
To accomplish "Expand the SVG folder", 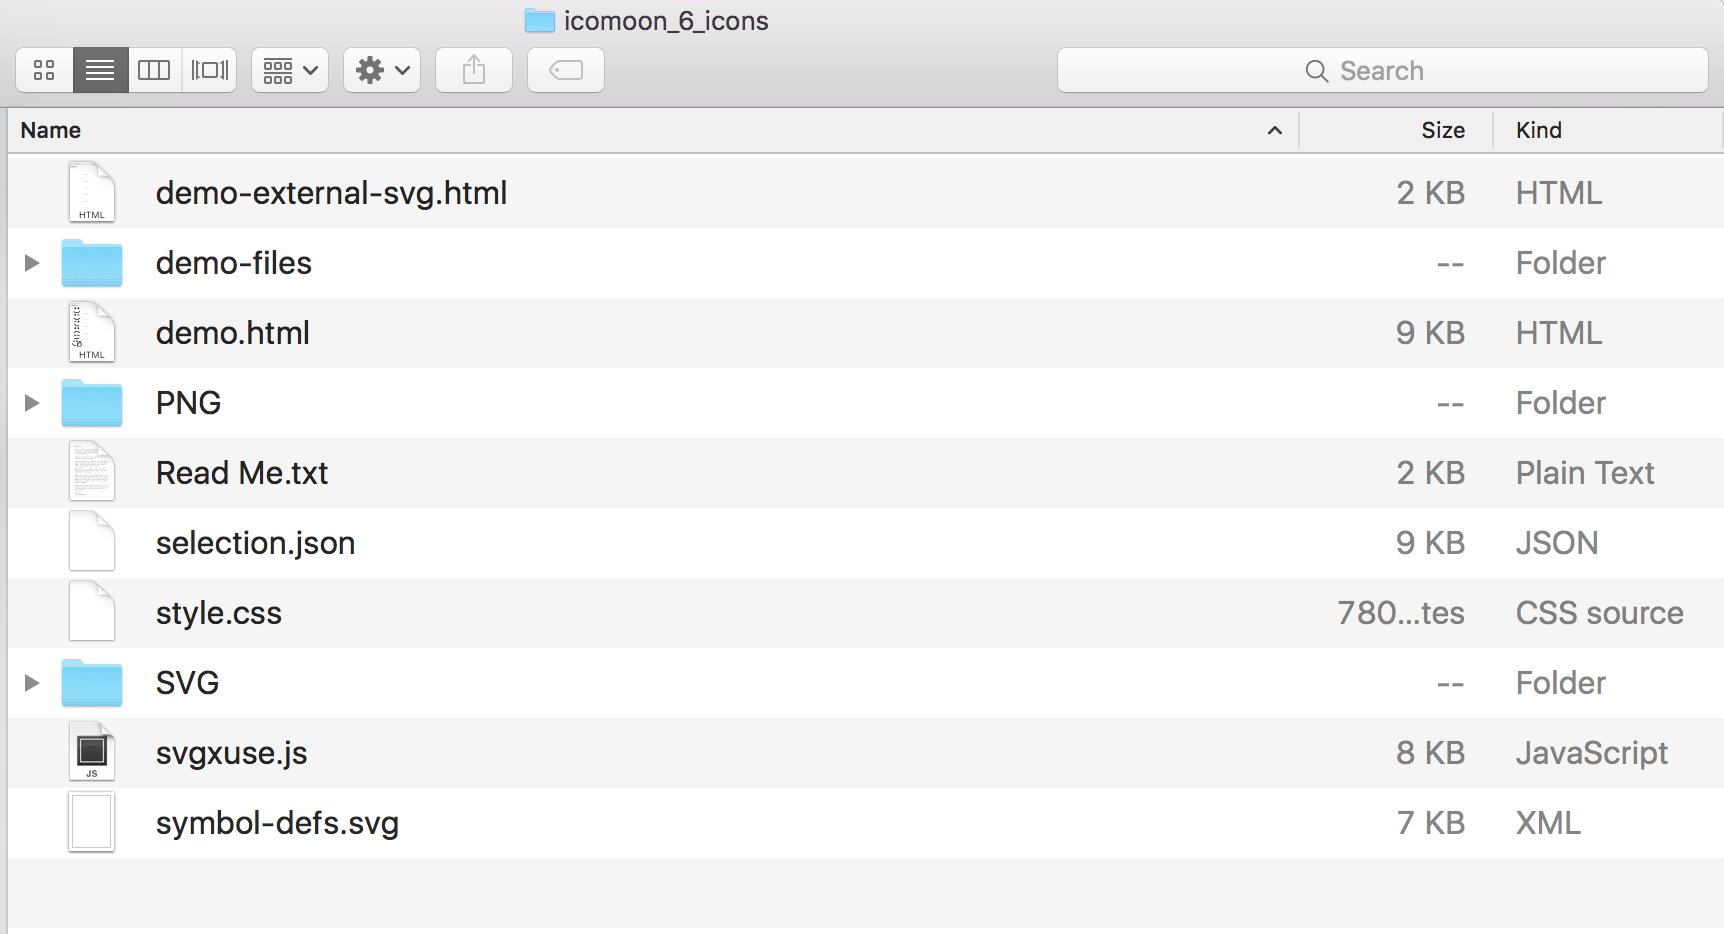I will pos(32,683).
